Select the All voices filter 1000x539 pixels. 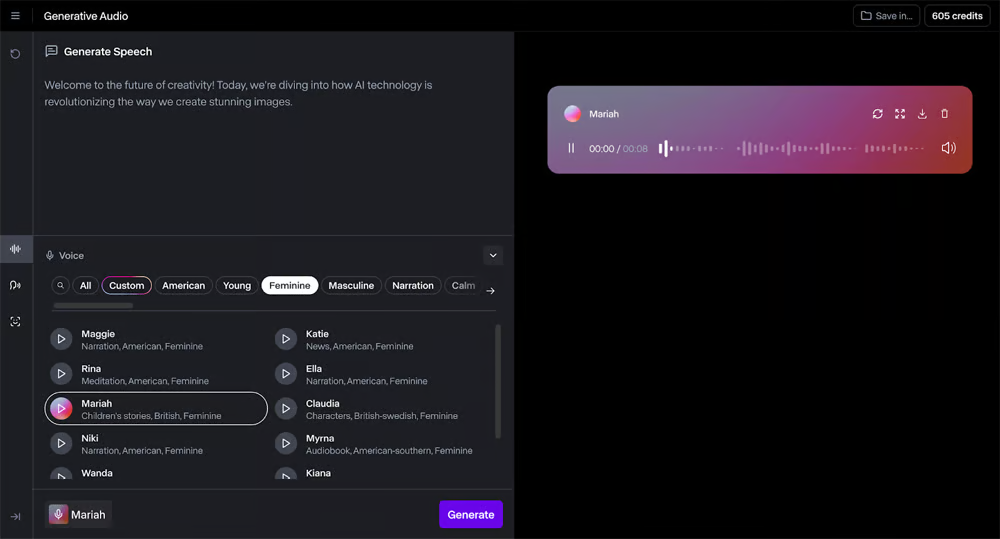click(85, 286)
